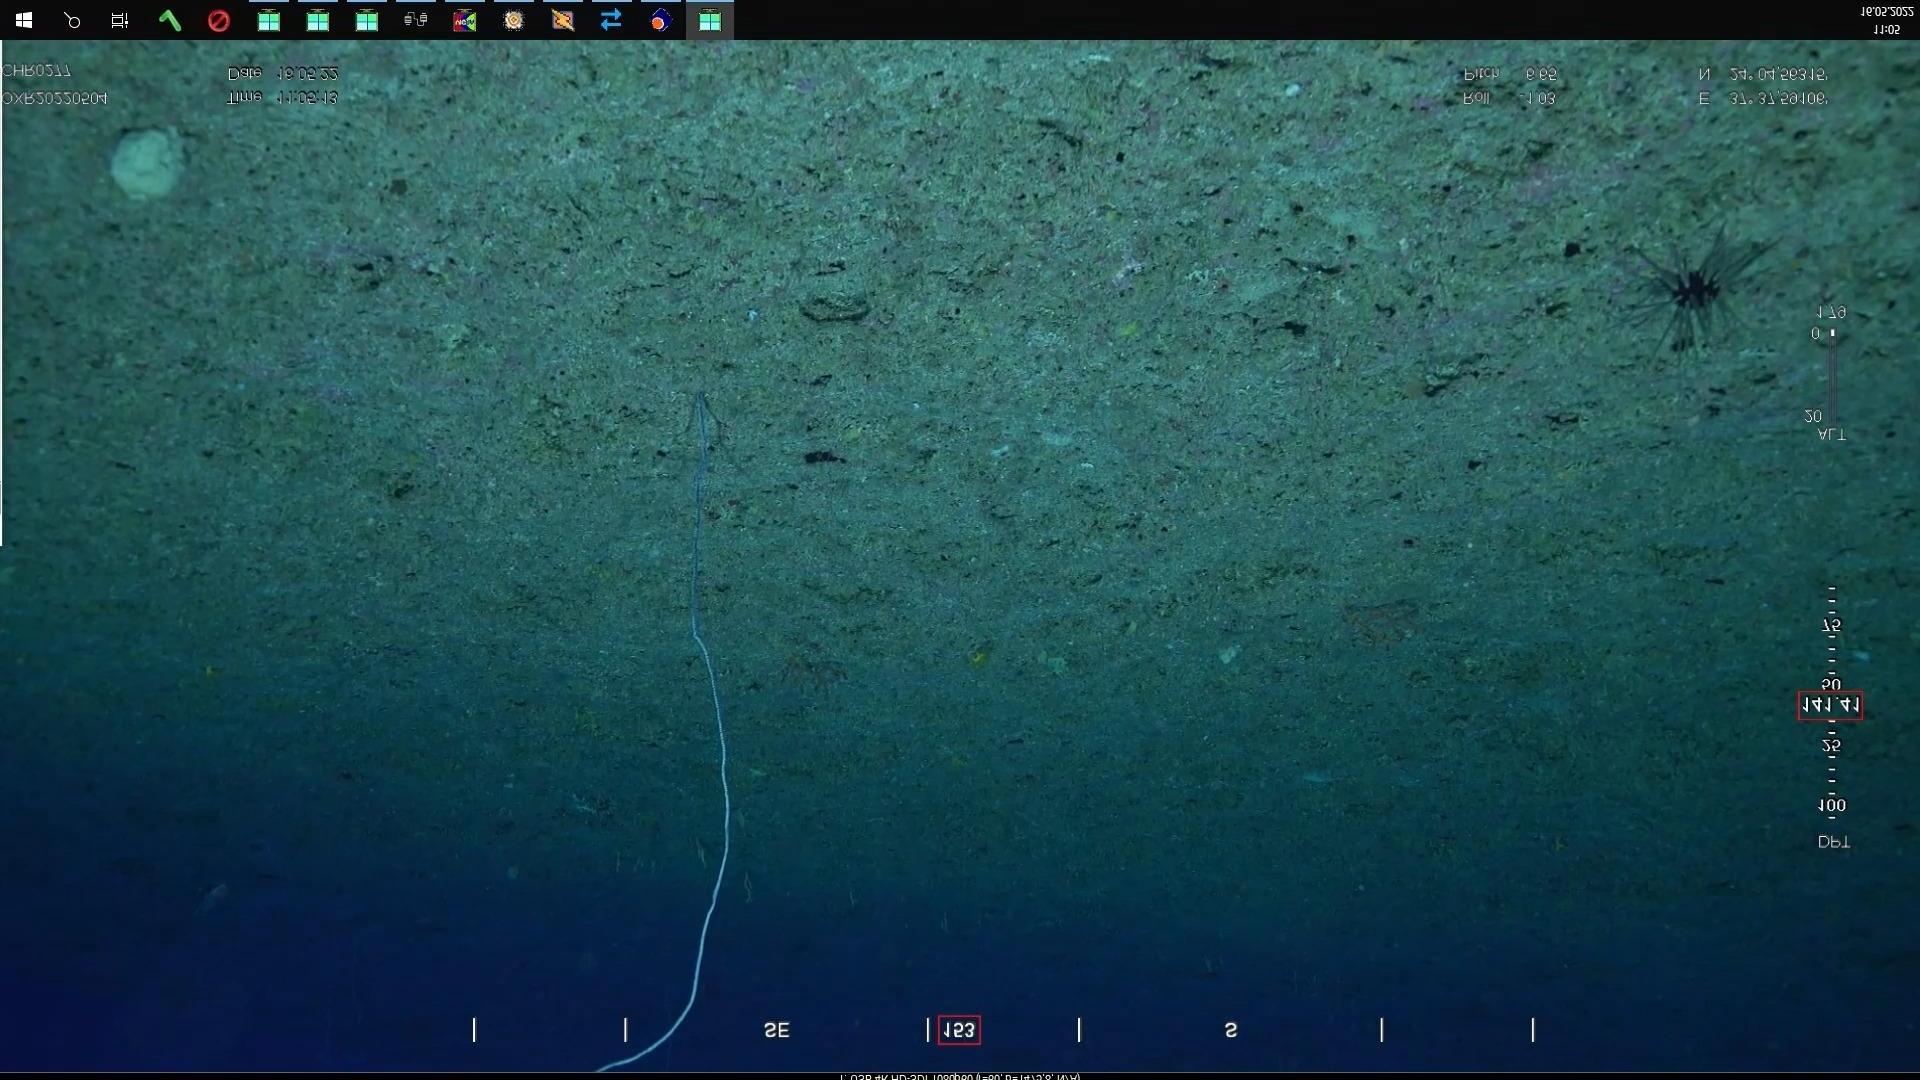Click the SE compass label
Viewport: 1920px width, 1080px height.
tap(777, 1030)
